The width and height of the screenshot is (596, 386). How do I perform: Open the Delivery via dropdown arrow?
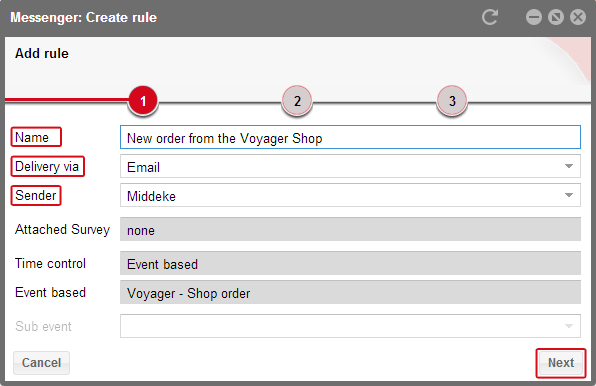(569, 166)
